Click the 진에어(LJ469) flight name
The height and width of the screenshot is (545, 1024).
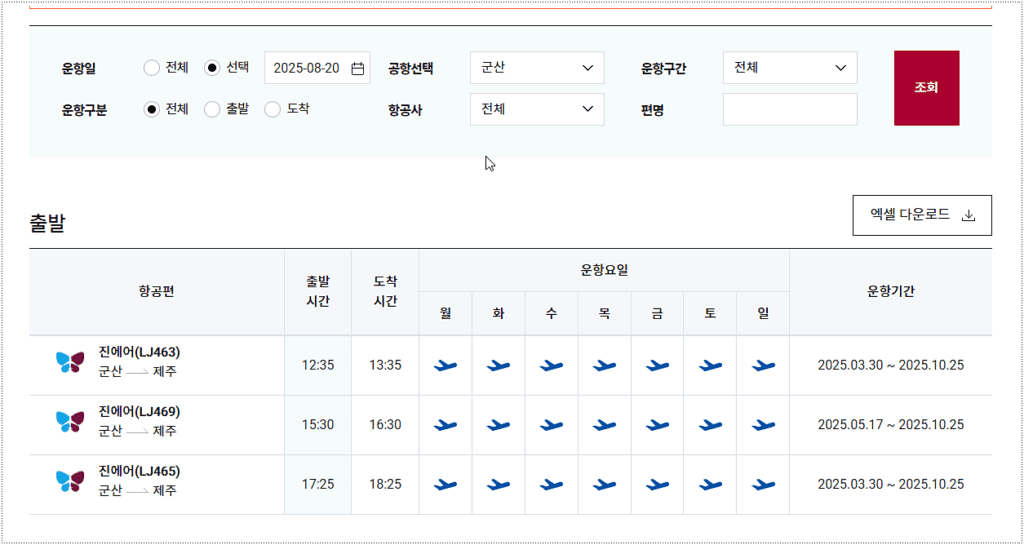pos(139,412)
